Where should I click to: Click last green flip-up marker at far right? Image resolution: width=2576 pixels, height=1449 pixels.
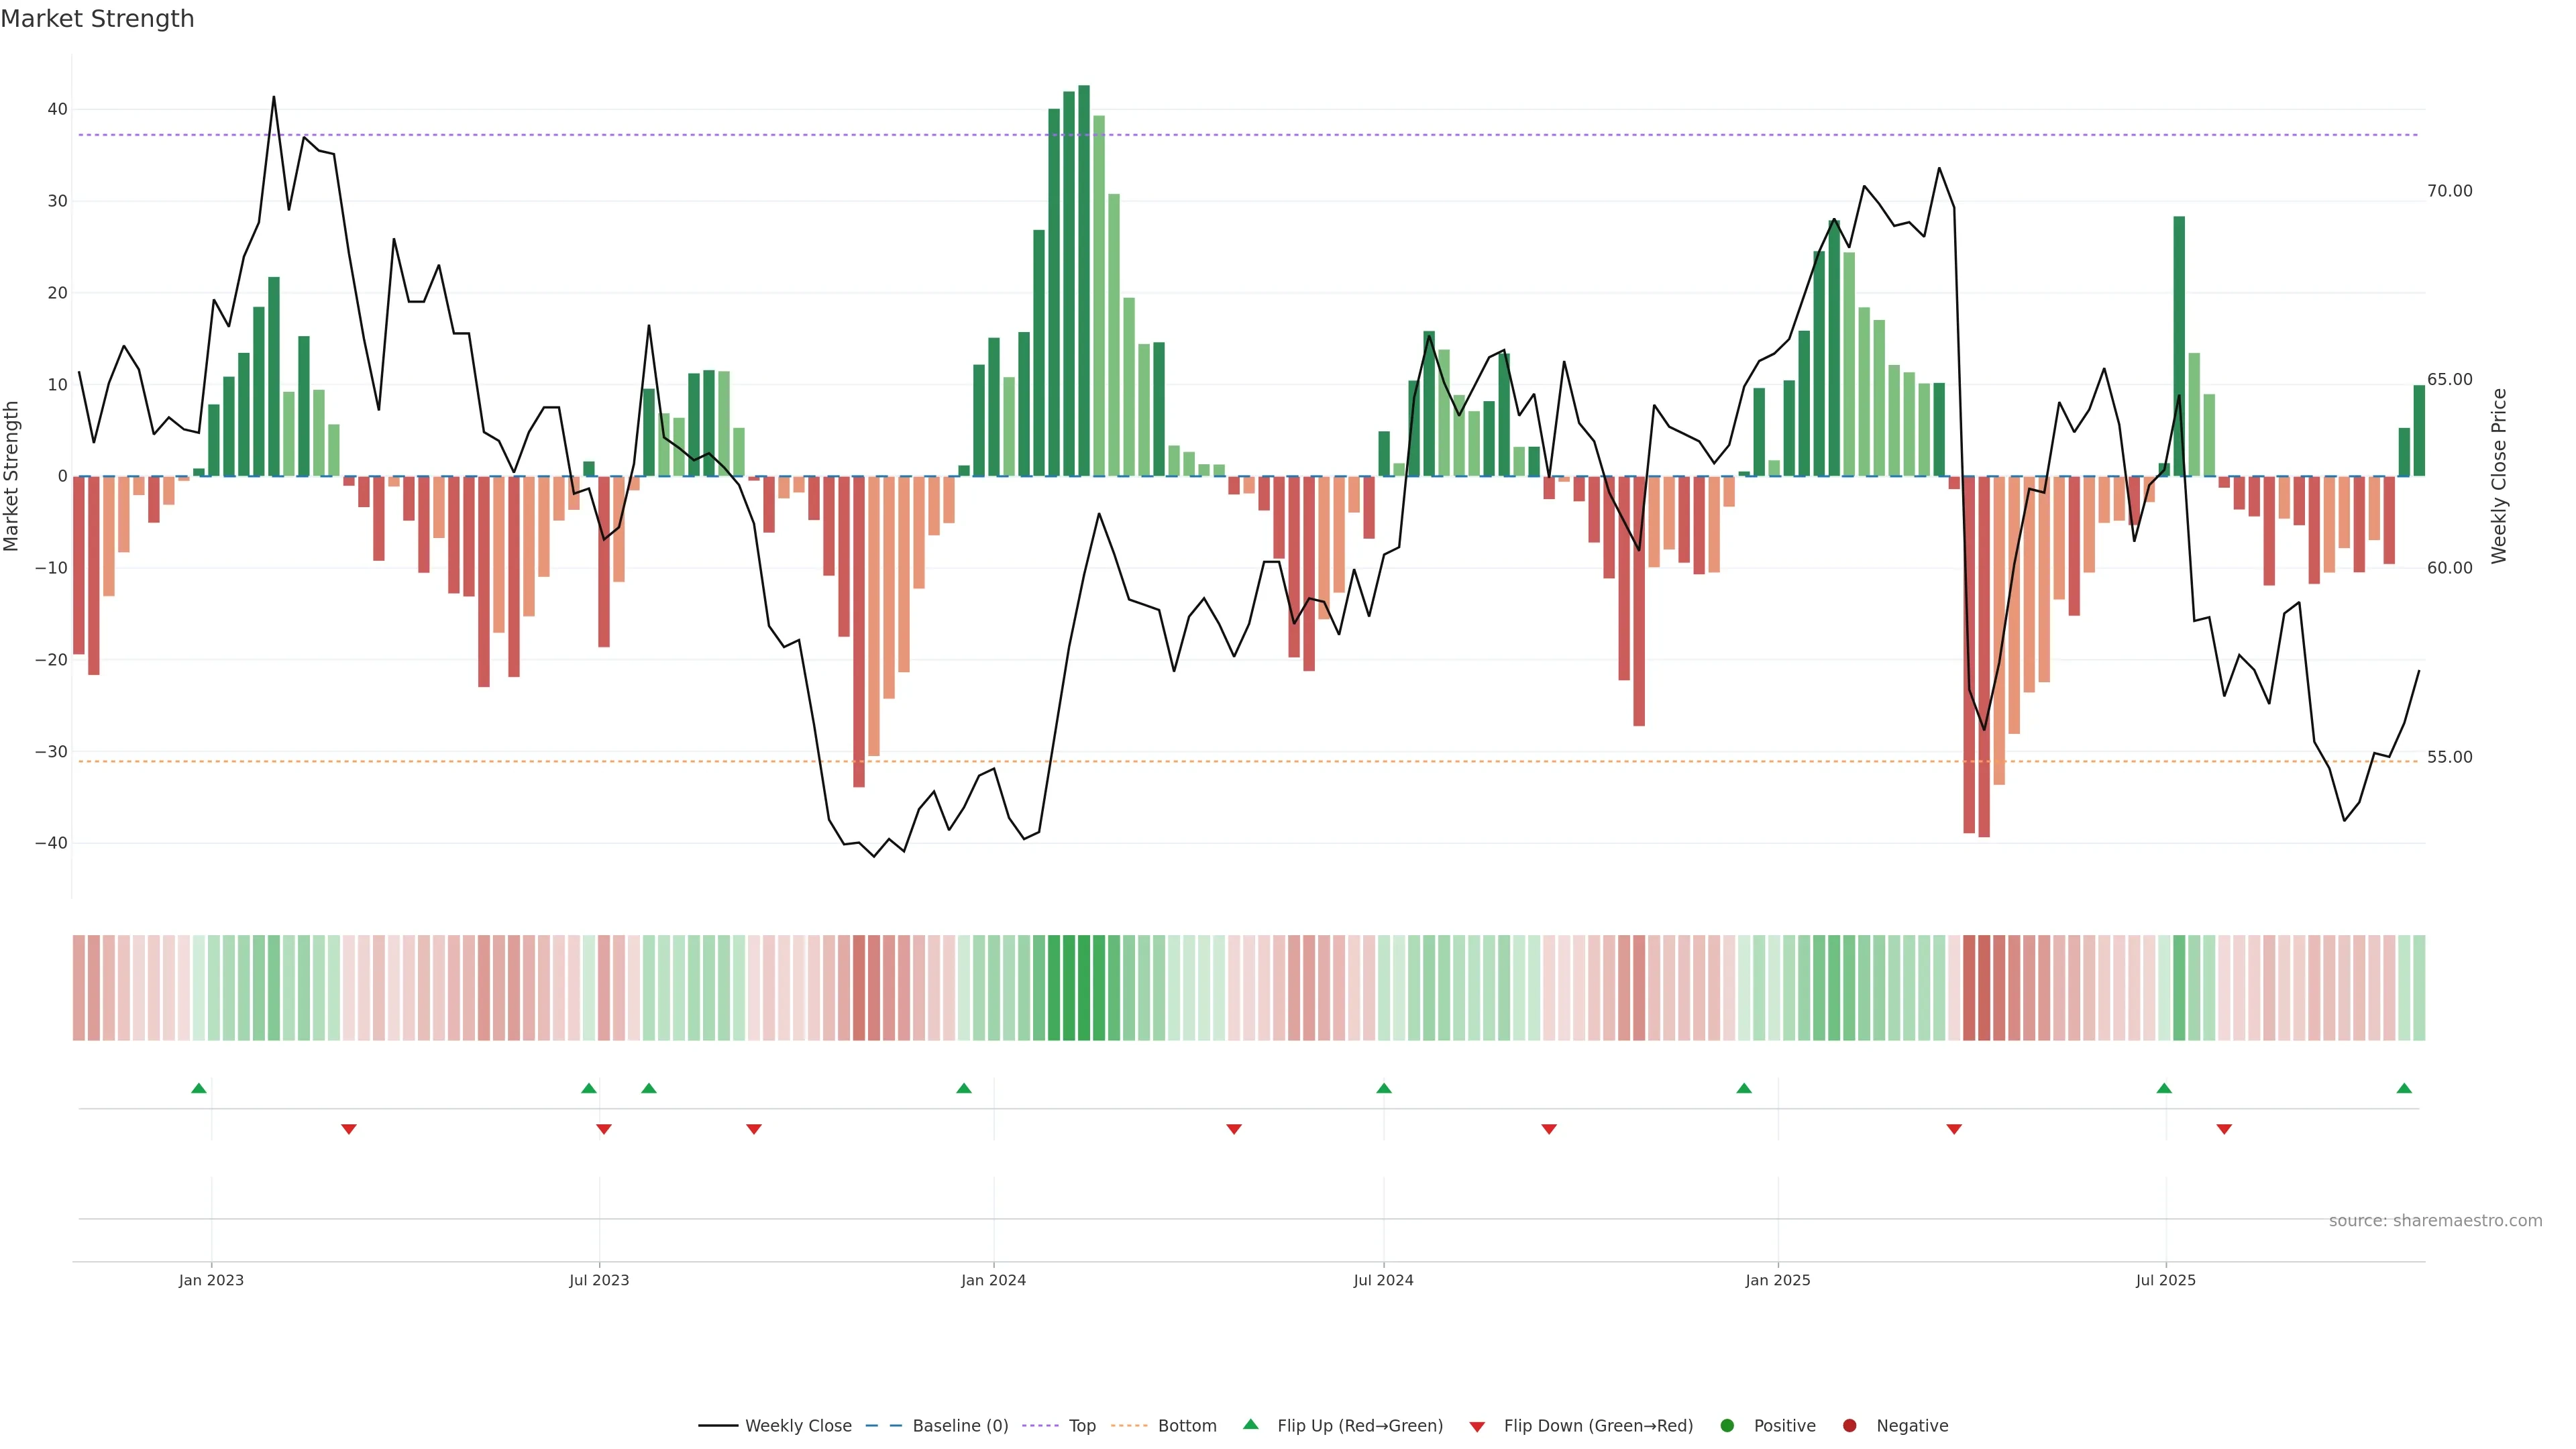coord(2404,1088)
